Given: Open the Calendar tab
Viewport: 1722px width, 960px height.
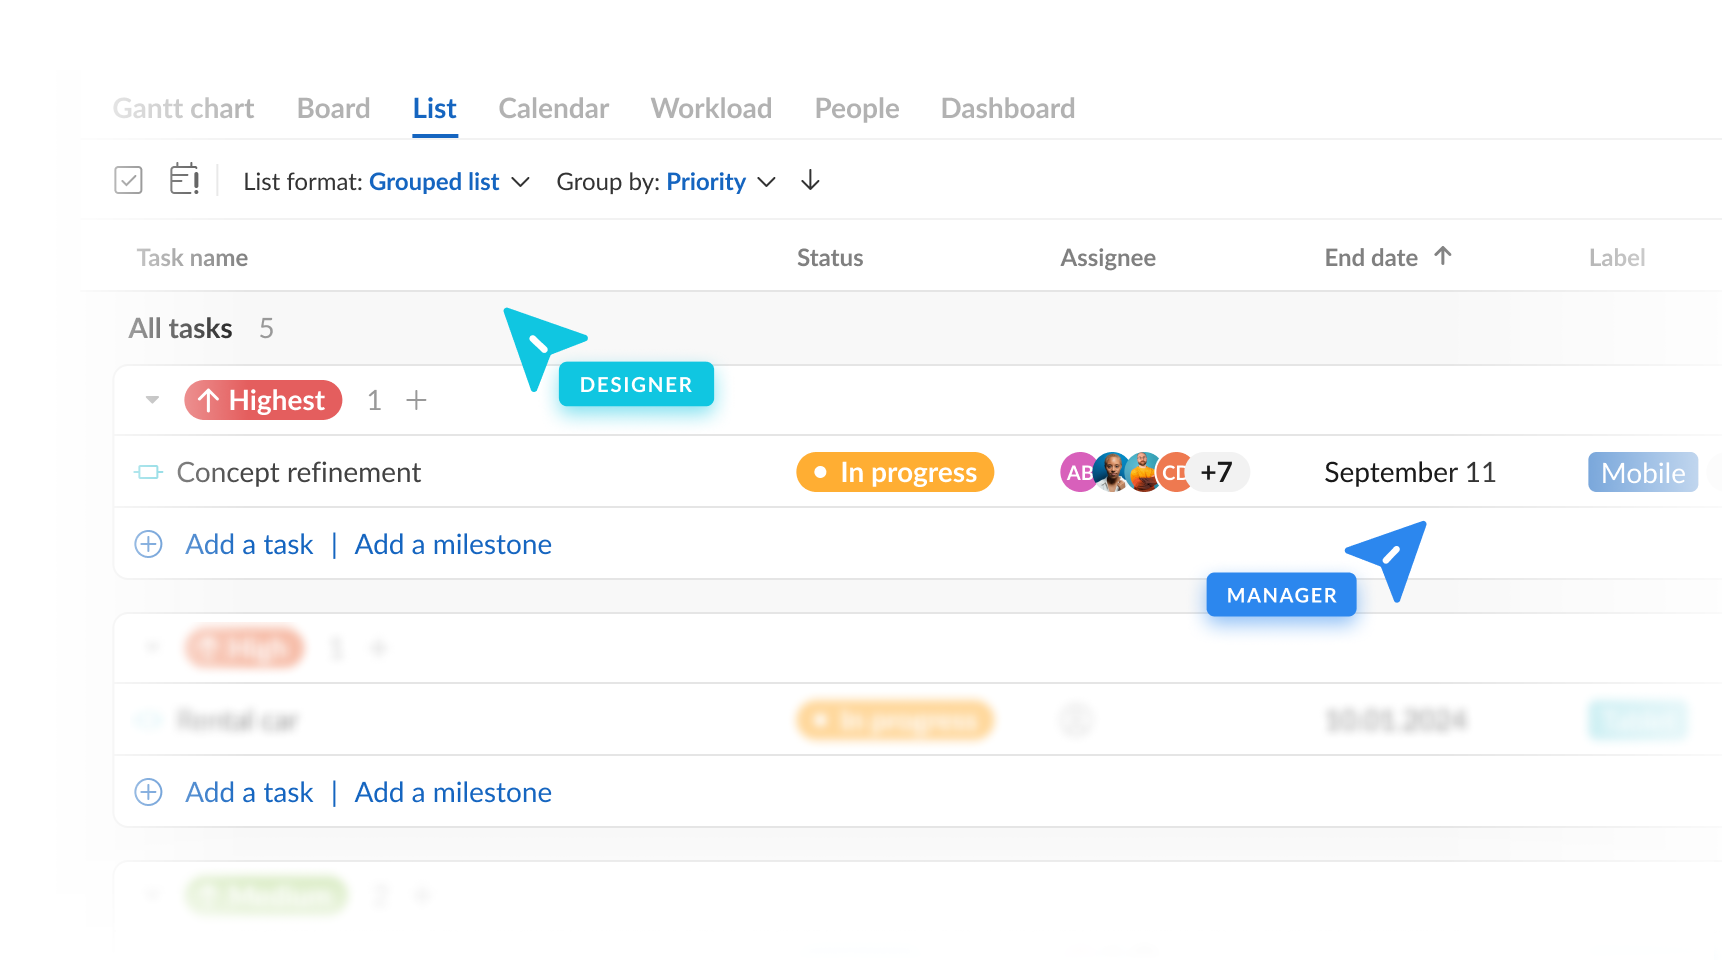Looking at the screenshot, I should coord(553,108).
